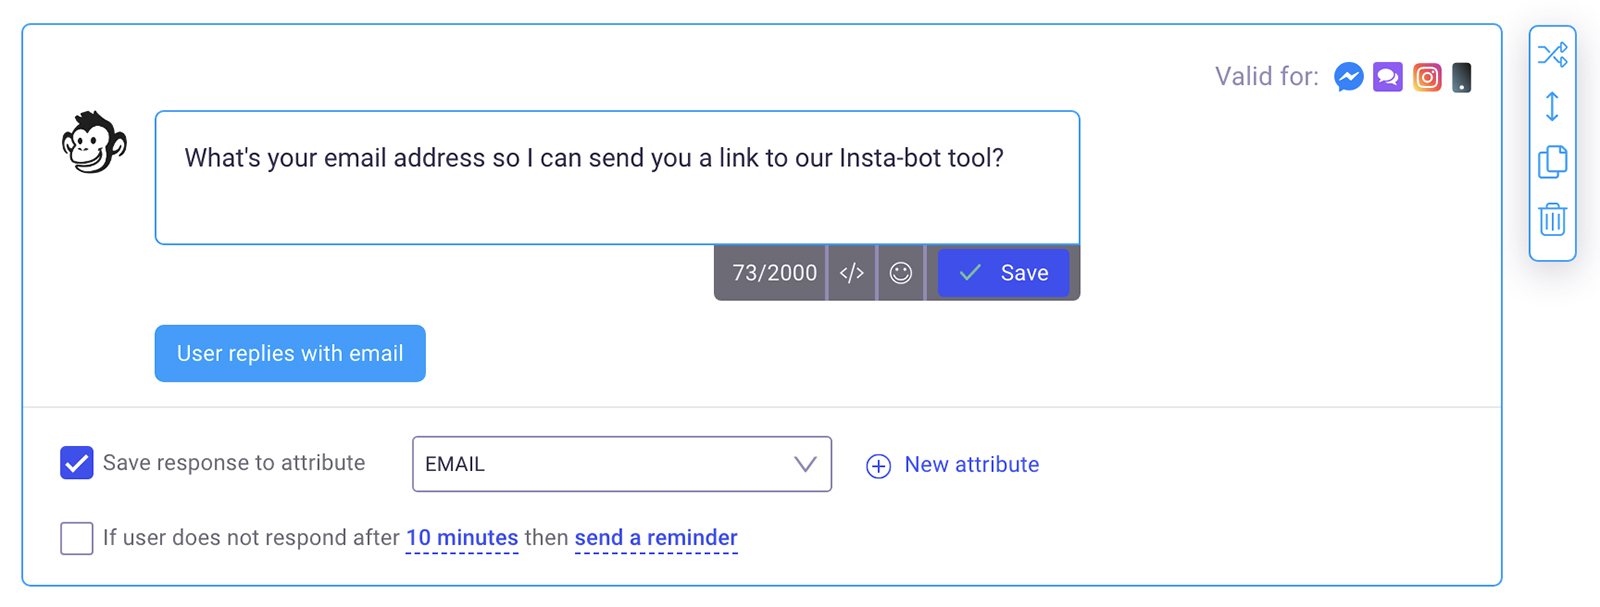Screen dimensions: 1600x607
Task: Open emoji picker with smiley icon
Action: coord(901,273)
